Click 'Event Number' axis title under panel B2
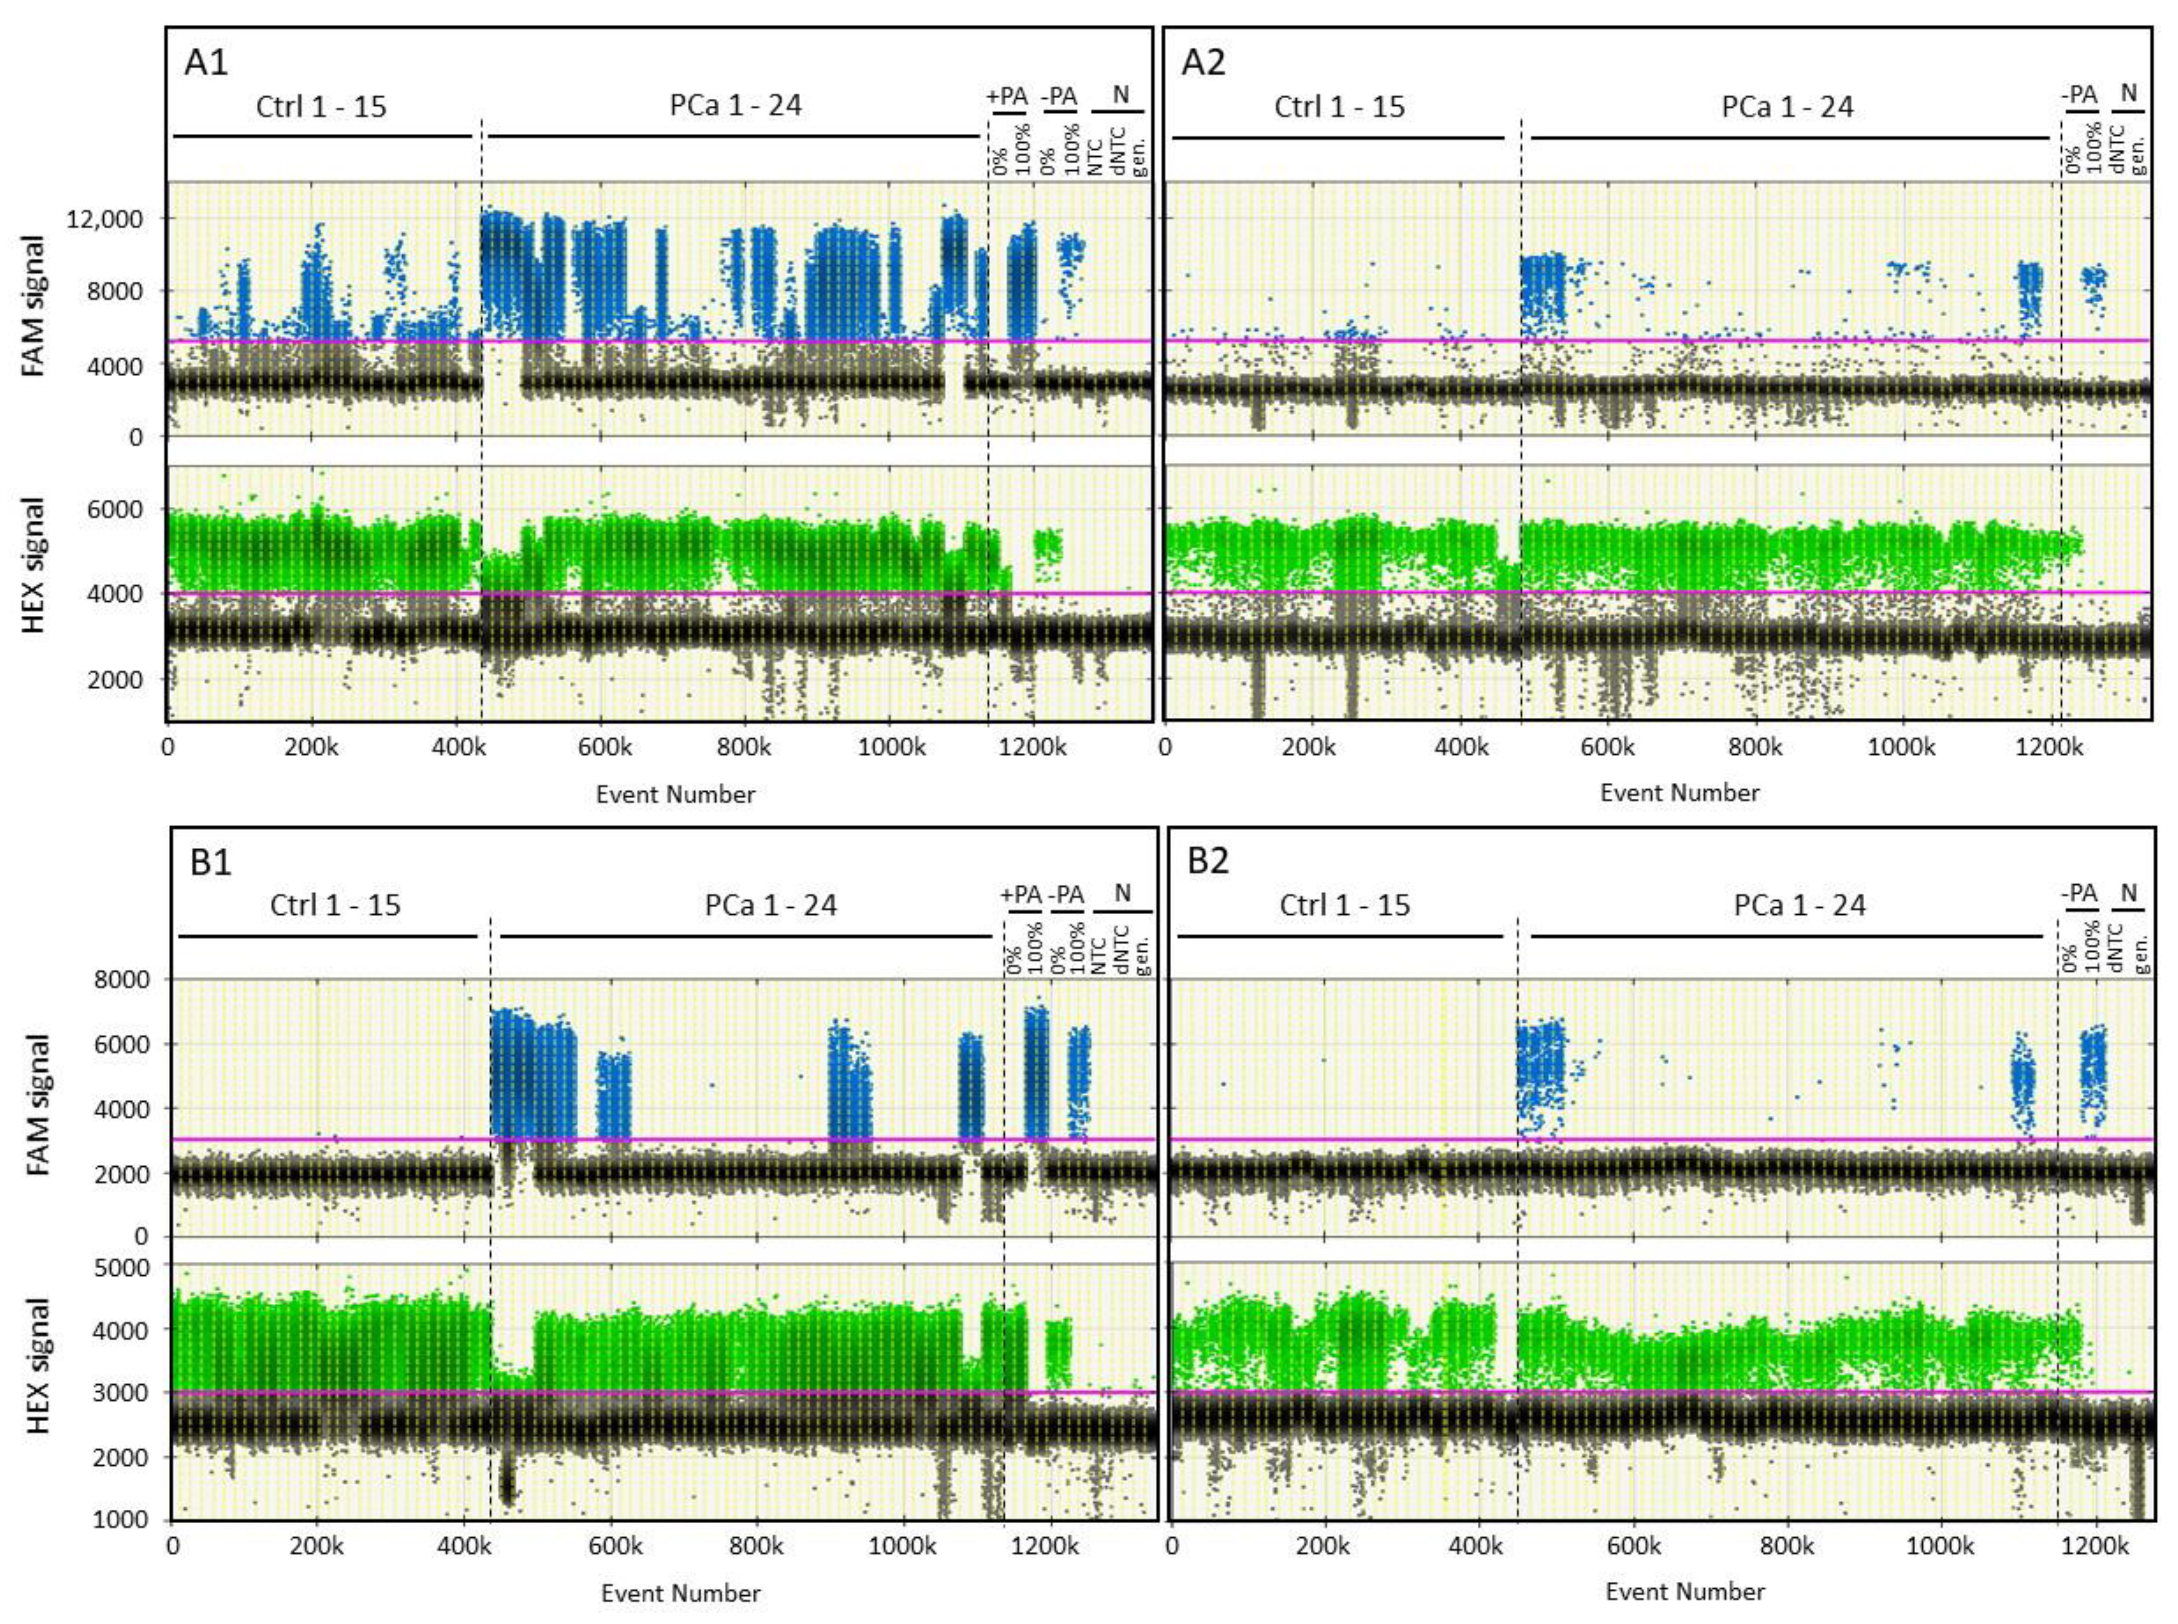The width and height of the screenshot is (2178, 1624). pos(1684,1591)
